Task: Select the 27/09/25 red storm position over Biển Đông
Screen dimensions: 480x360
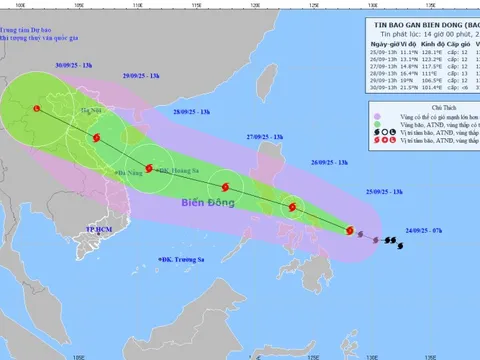Action: pyautogui.click(x=225, y=187)
